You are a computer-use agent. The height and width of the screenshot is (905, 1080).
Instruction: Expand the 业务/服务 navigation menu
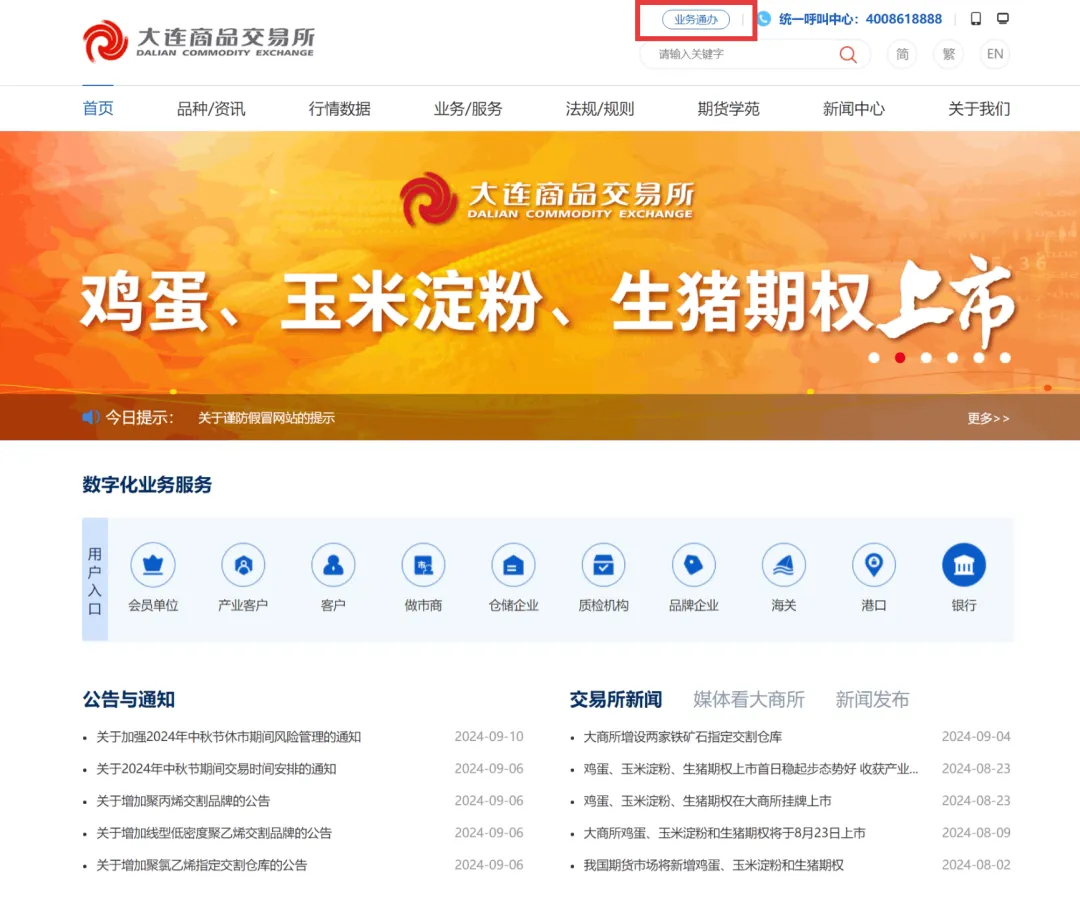468,109
